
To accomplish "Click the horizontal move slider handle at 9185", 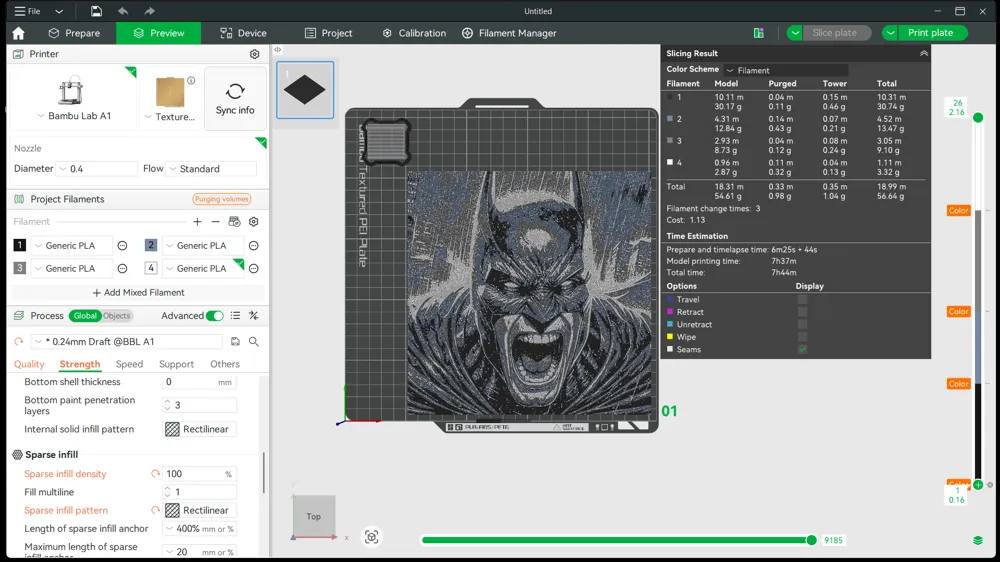I will click(x=811, y=540).
